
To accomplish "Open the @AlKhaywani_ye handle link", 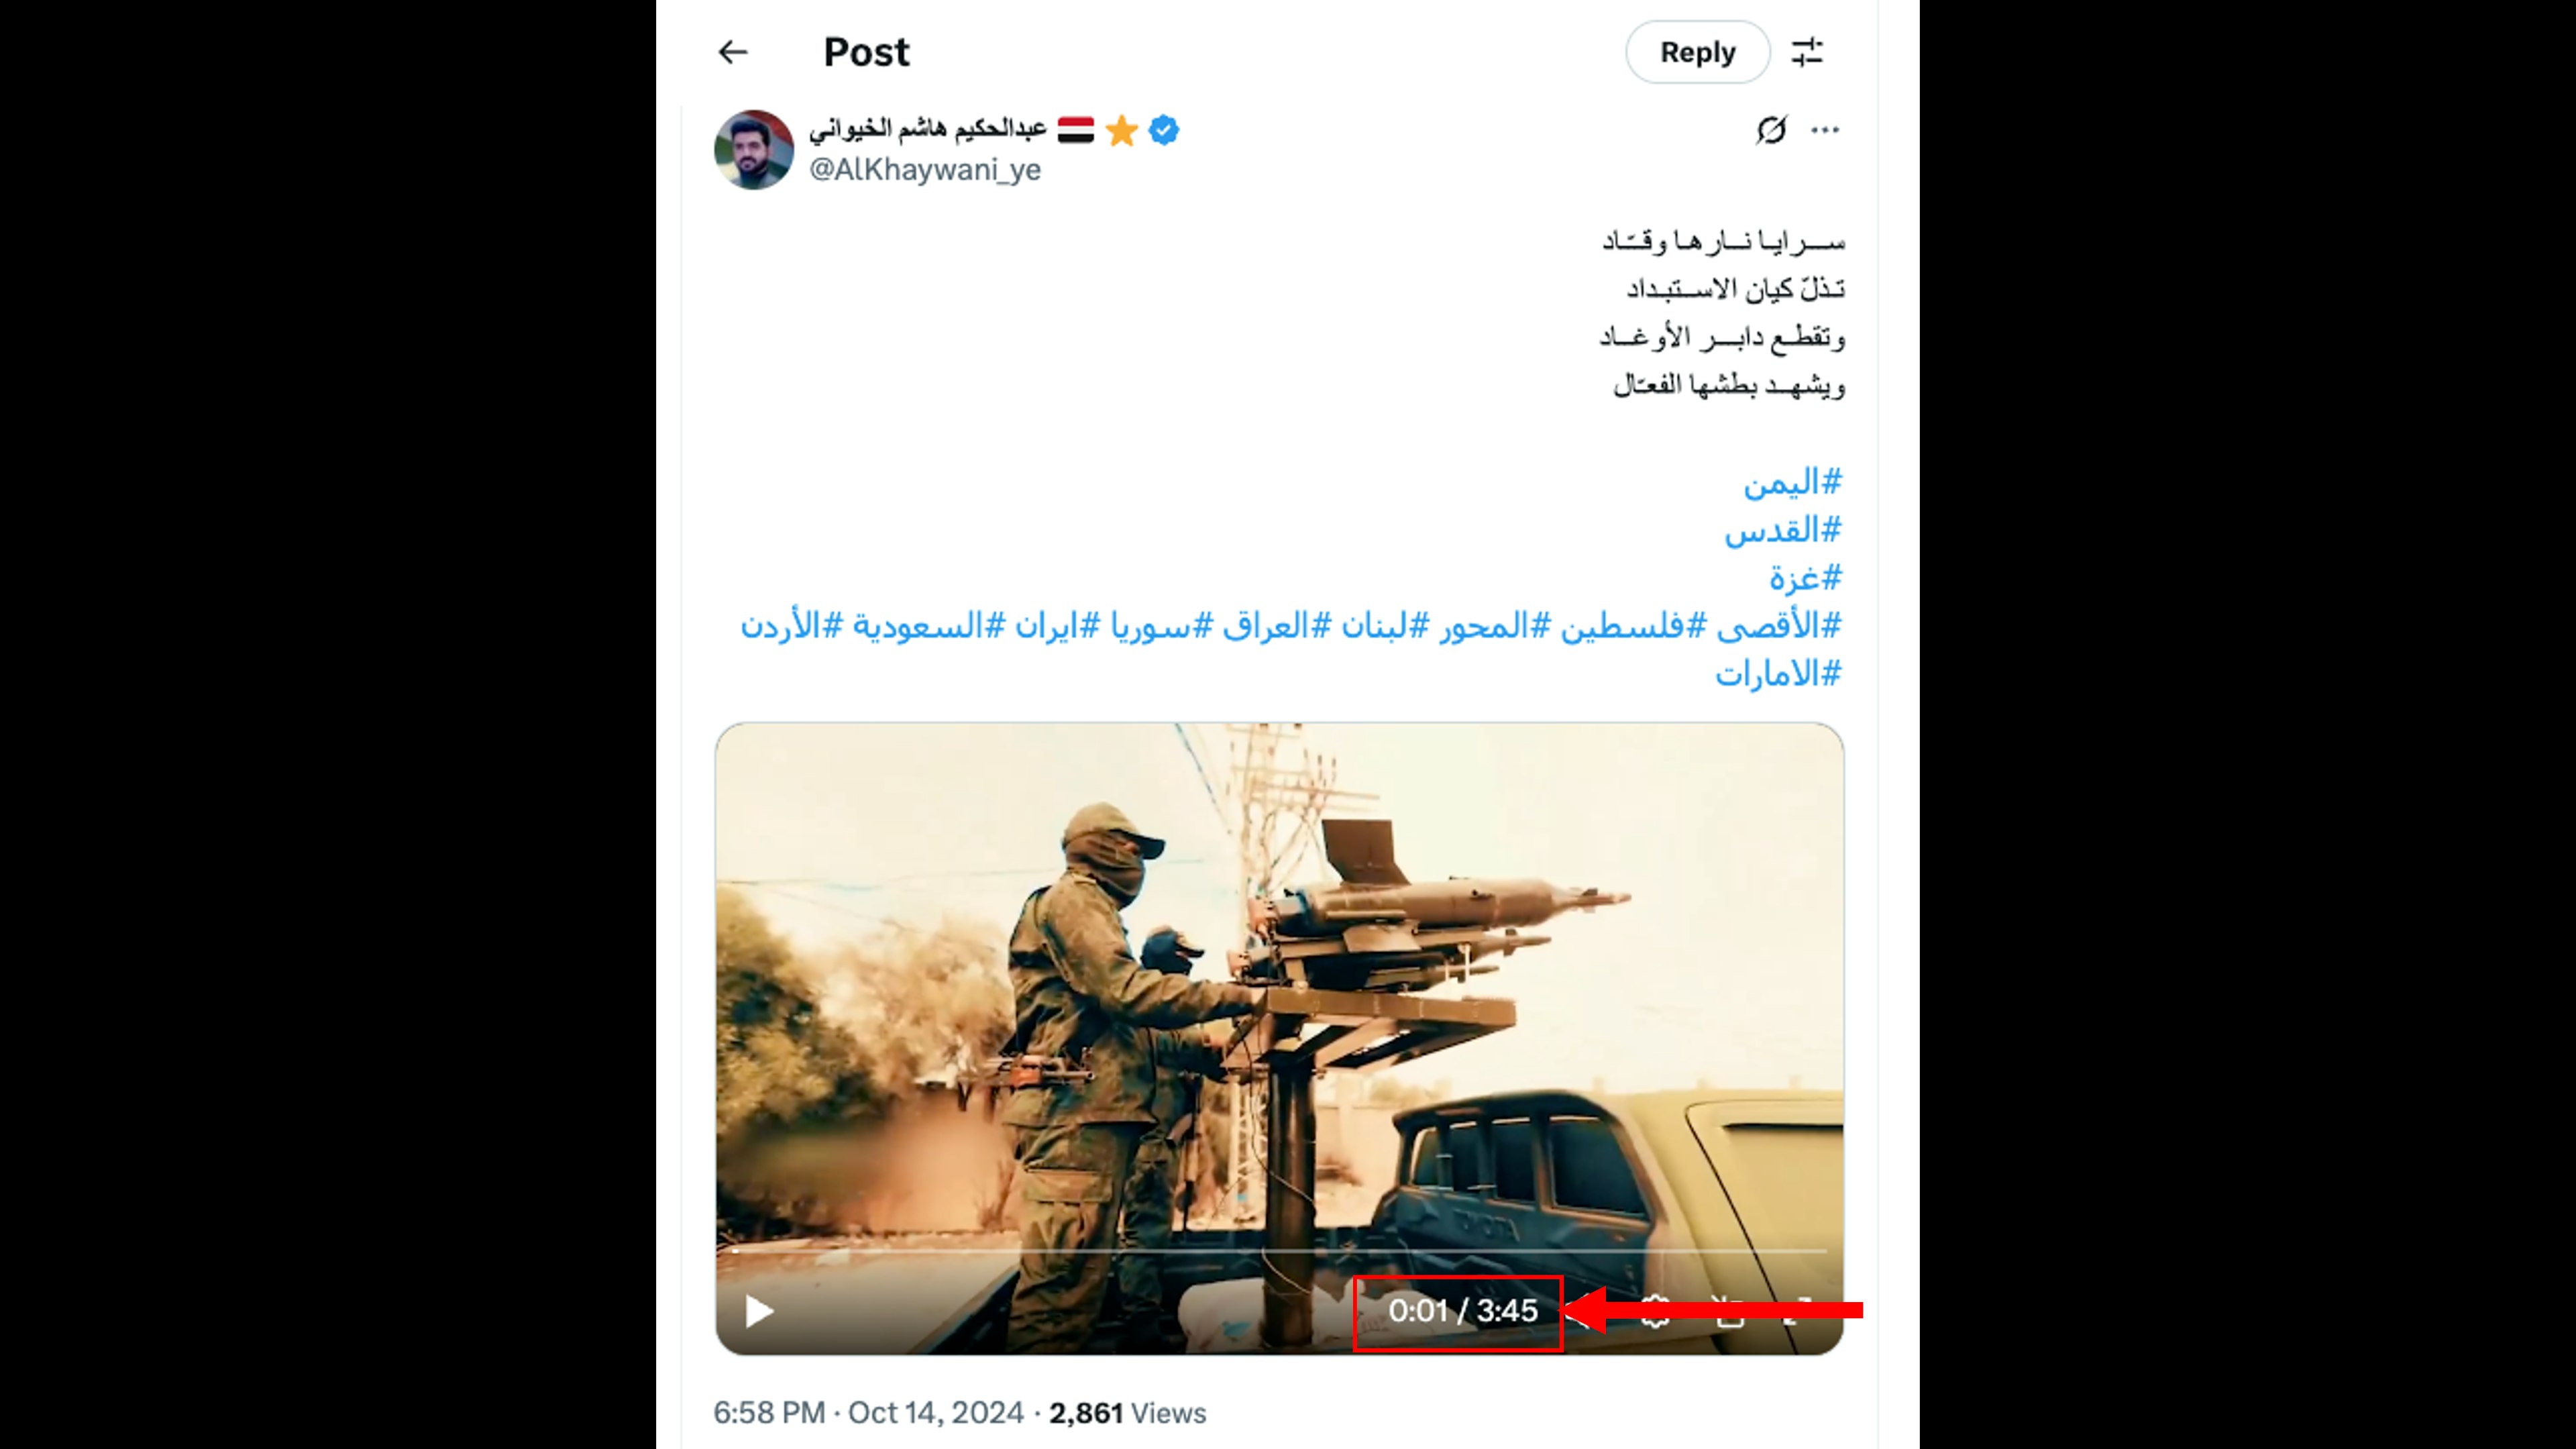I will point(924,170).
